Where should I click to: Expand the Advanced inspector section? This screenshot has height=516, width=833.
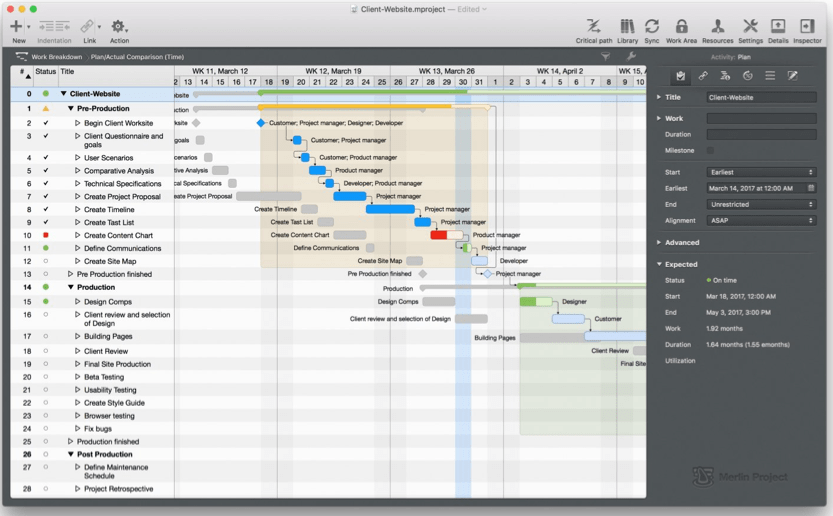pyautogui.click(x=659, y=242)
